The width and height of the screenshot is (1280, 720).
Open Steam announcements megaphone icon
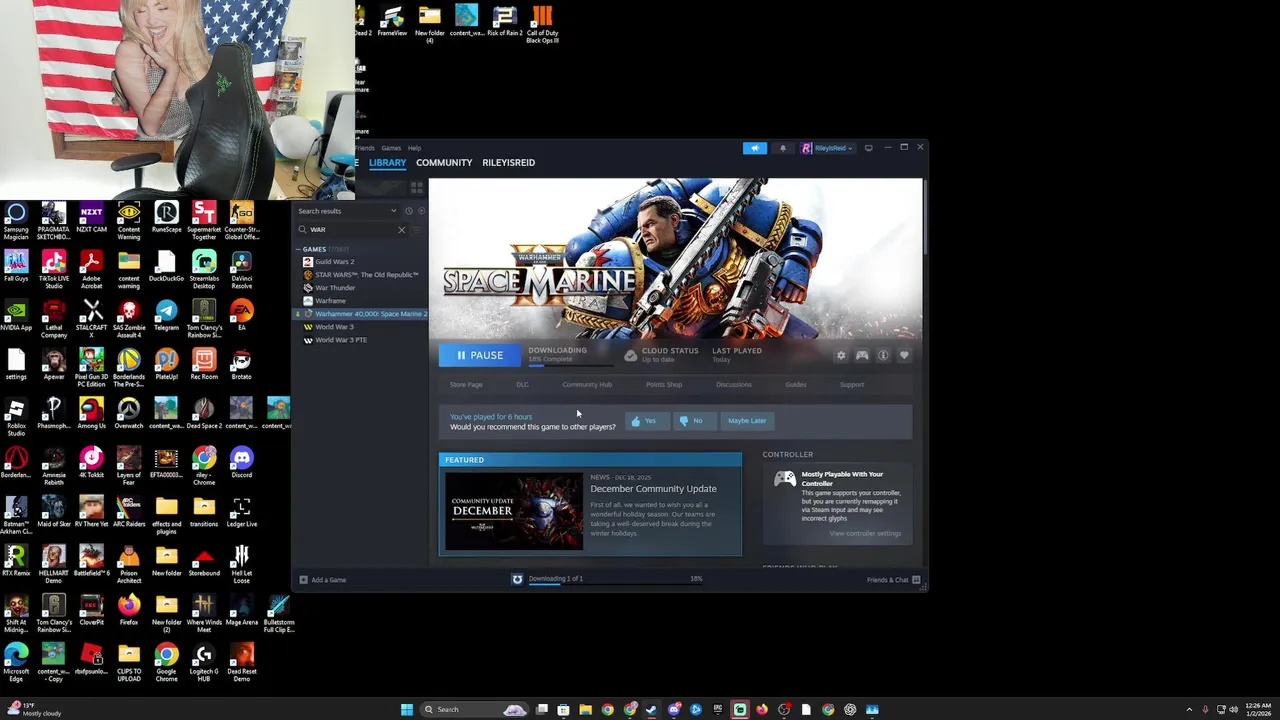click(x=755, y=148)
